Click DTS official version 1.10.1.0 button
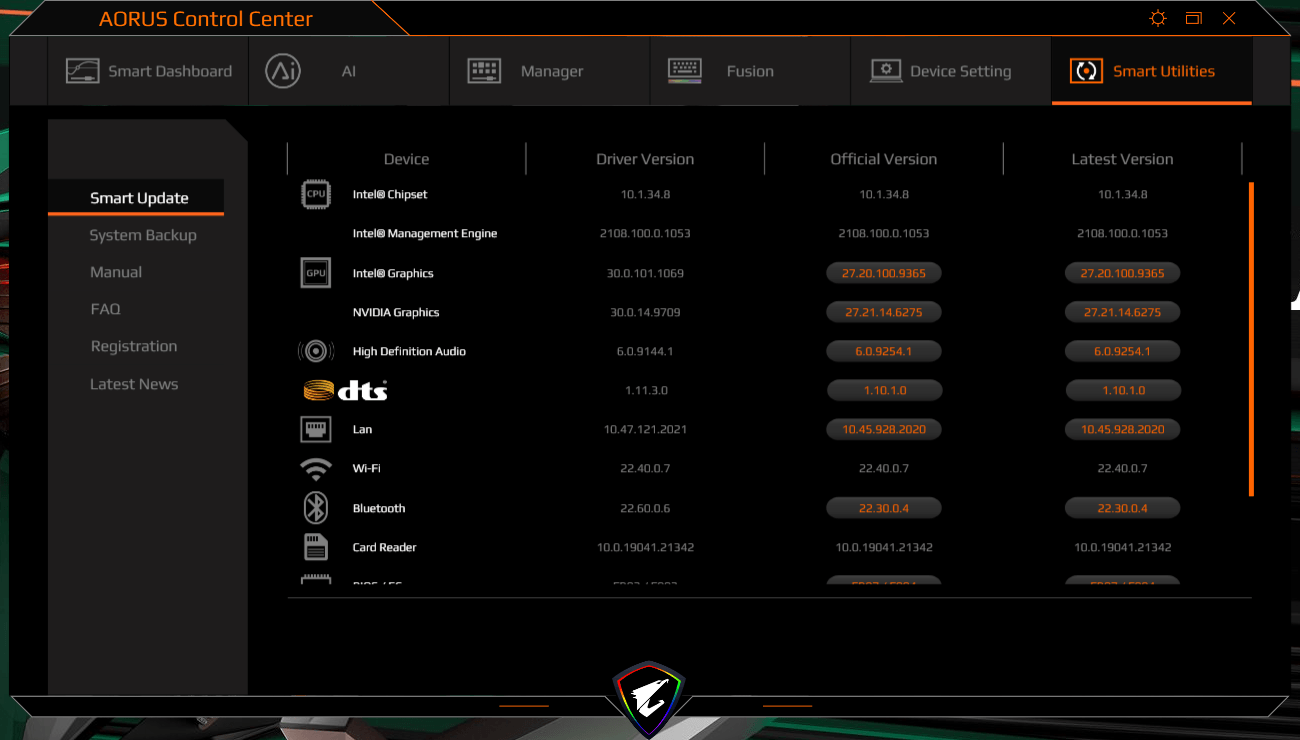 click(884, 390)
